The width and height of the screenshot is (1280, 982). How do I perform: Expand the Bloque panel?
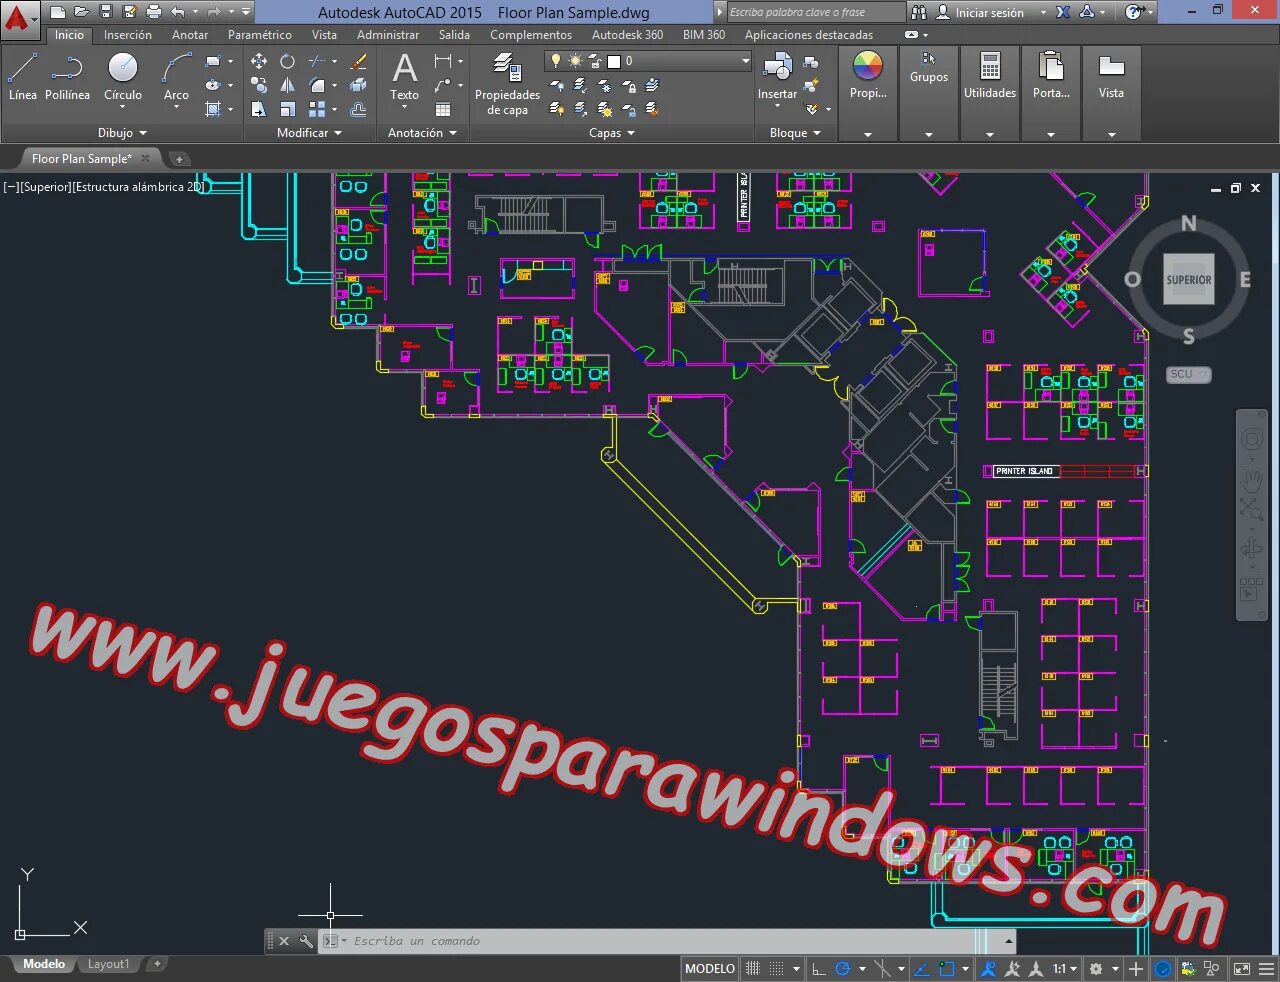pyautogui.click(x=795, y=133)
